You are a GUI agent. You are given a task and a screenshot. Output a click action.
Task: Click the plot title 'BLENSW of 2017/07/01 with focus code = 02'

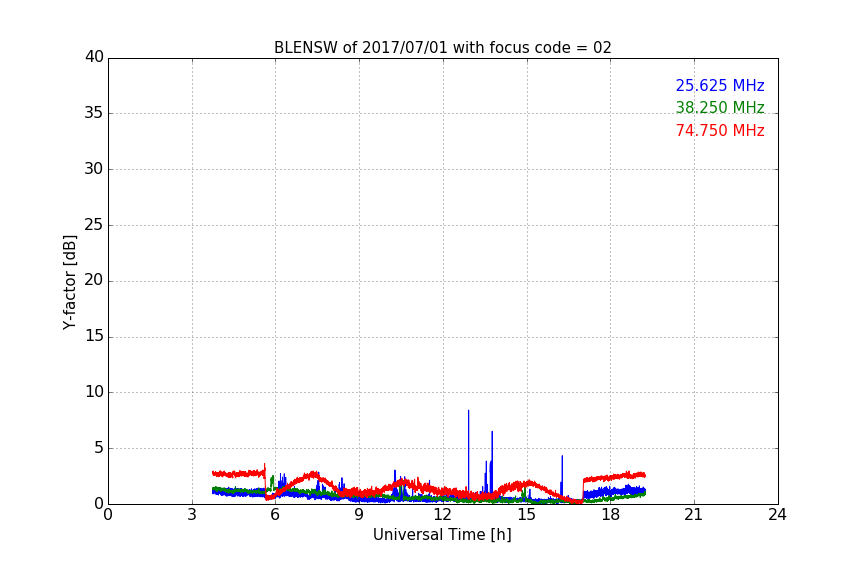(x=442, y=48)
